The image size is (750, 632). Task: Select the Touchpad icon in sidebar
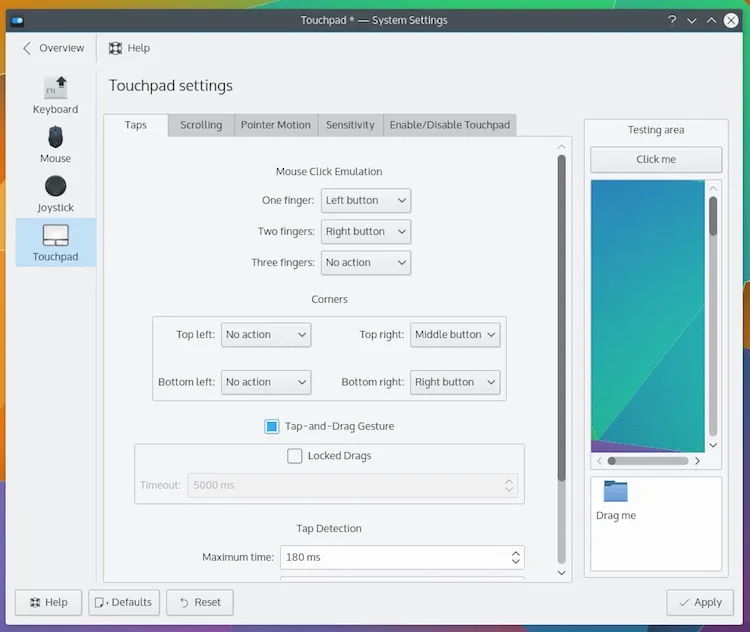[x=55, y=237]
